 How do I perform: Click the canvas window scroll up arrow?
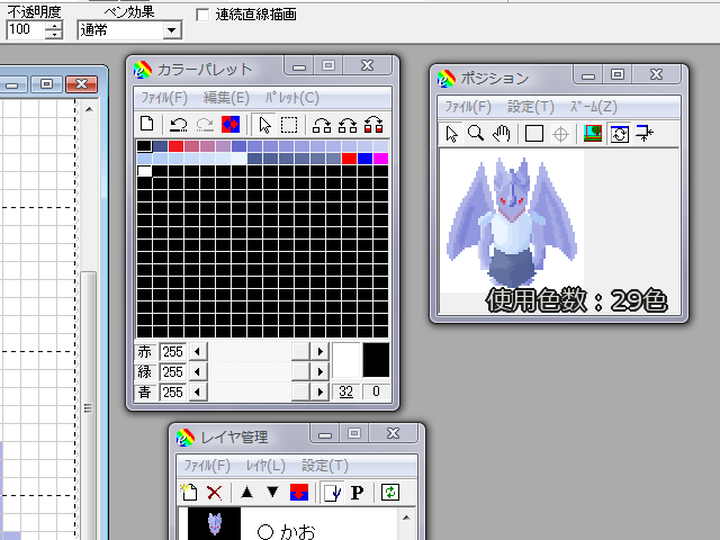pos(90,109)
